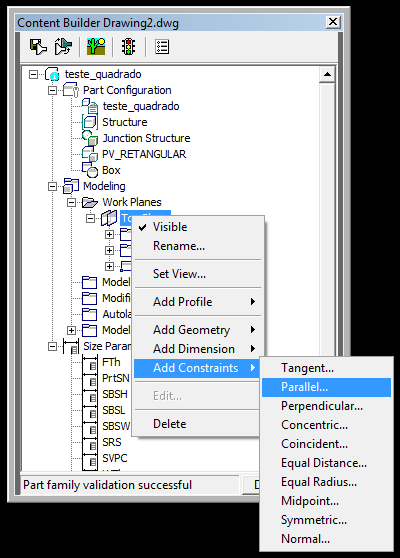Click the scrollbar up arrow
Screen dimensions: 400x558
[327, 75]
